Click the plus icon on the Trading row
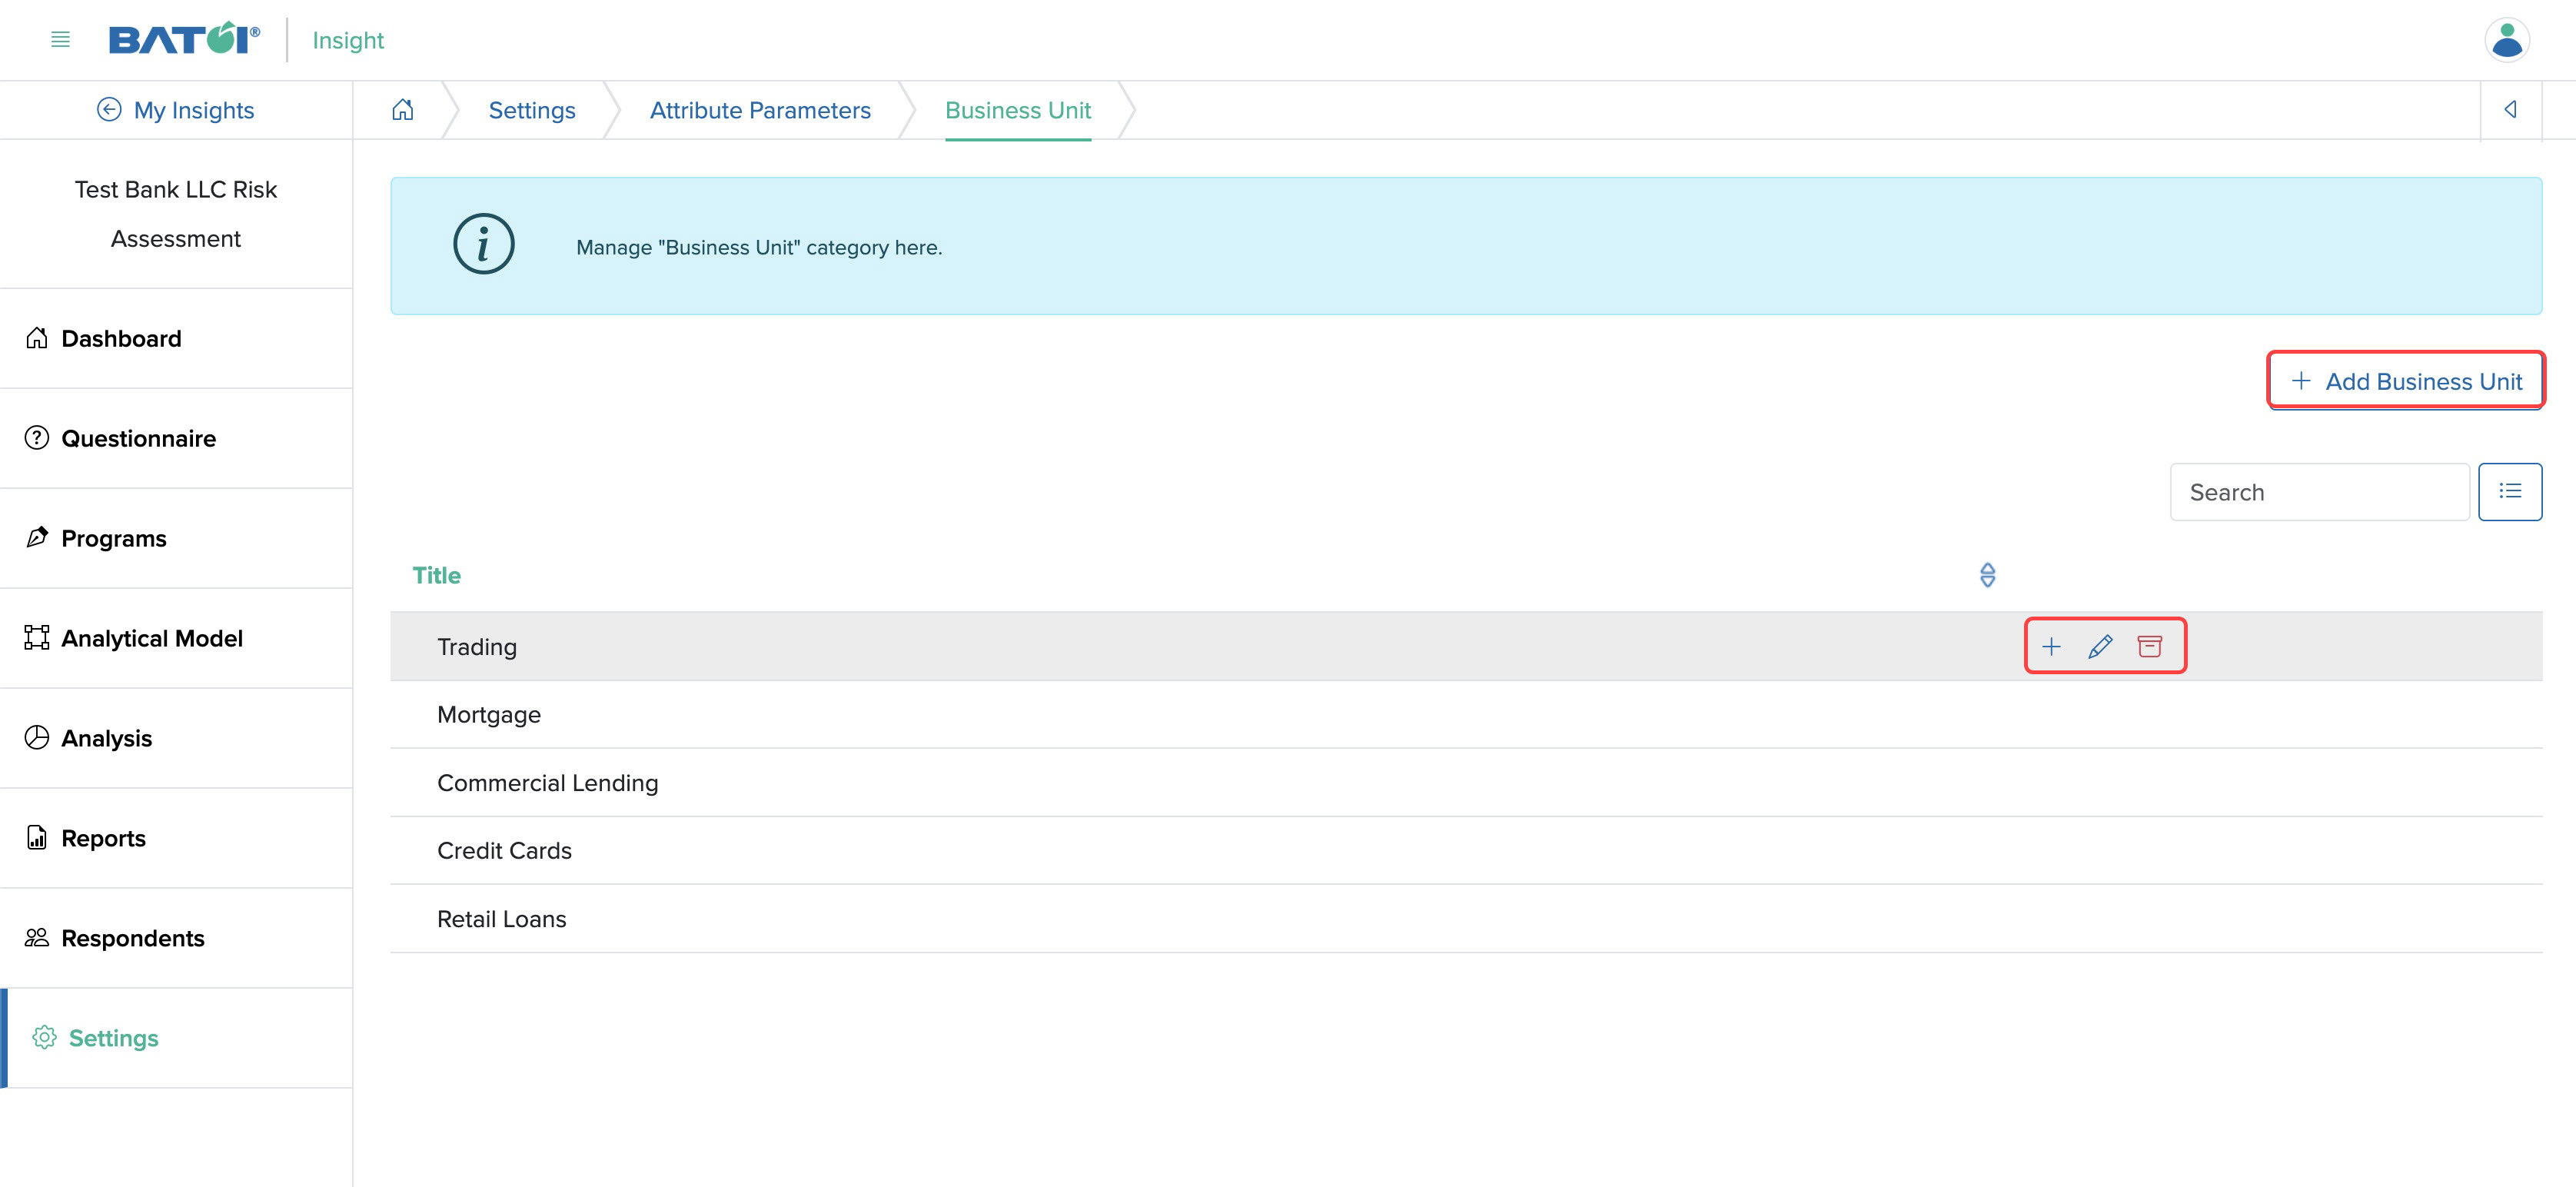The image size is (2576, 1187). click(x=2051, y=646)
